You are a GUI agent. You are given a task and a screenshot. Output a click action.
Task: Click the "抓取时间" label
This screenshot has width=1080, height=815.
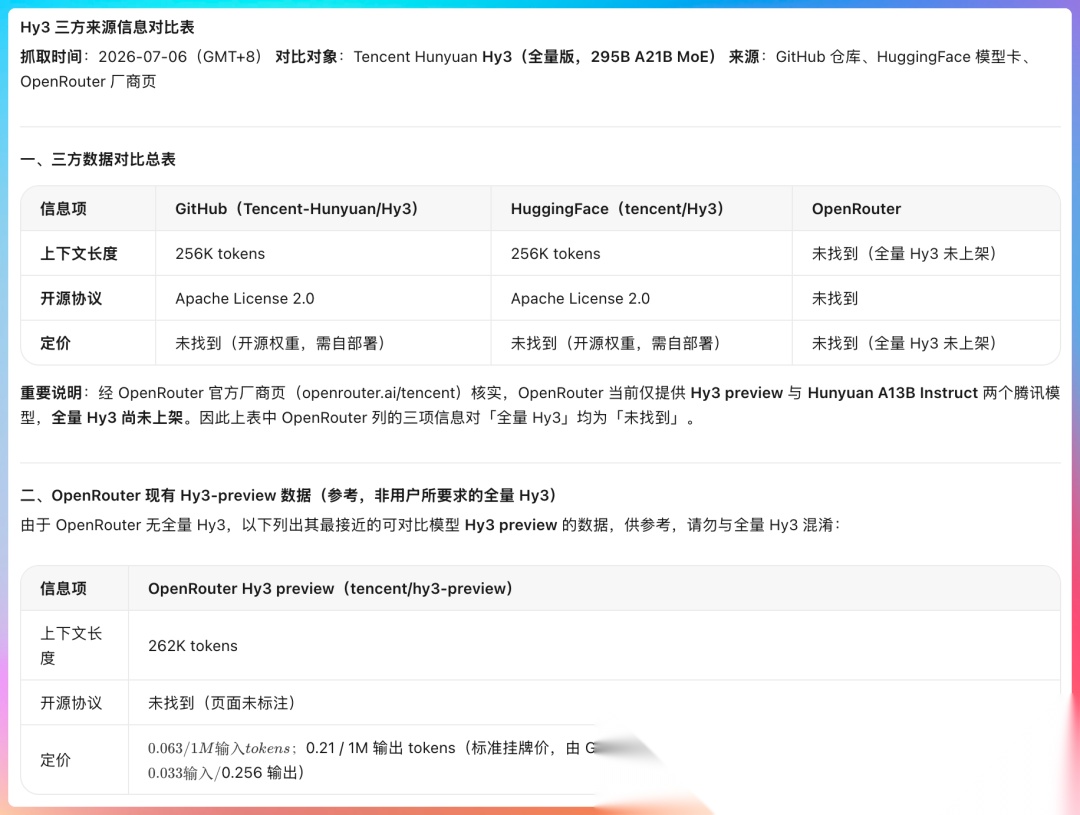(x=52, y=56)
